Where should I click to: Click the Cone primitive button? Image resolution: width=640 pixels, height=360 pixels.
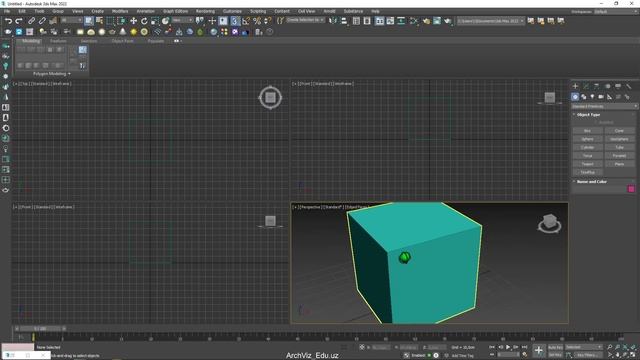(x=619, y=131)
